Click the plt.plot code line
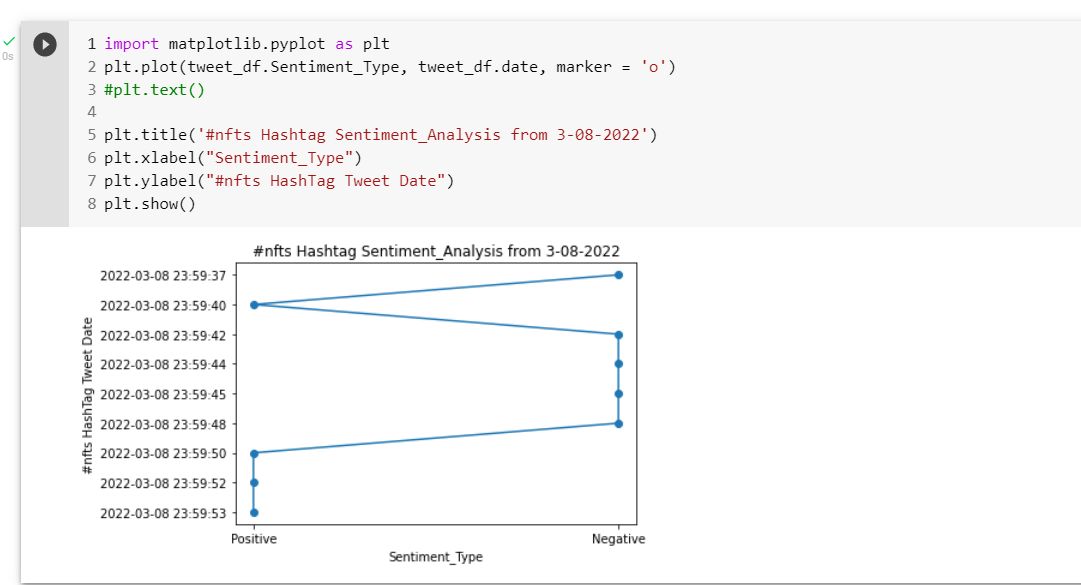1081x585 pixels. point(390,67)
